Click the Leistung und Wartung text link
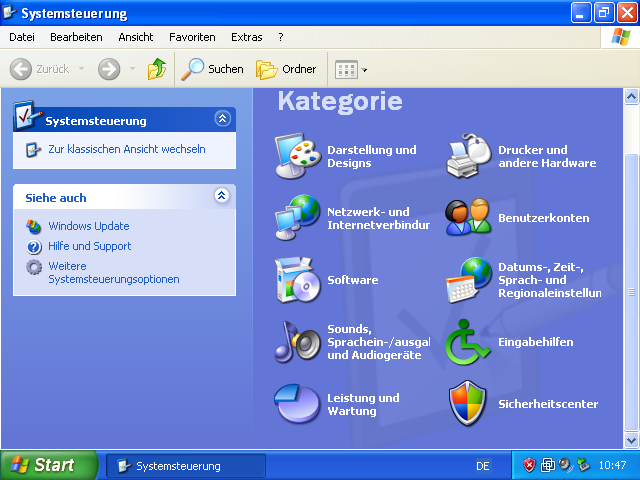640x480 pixels. [363, 404]
